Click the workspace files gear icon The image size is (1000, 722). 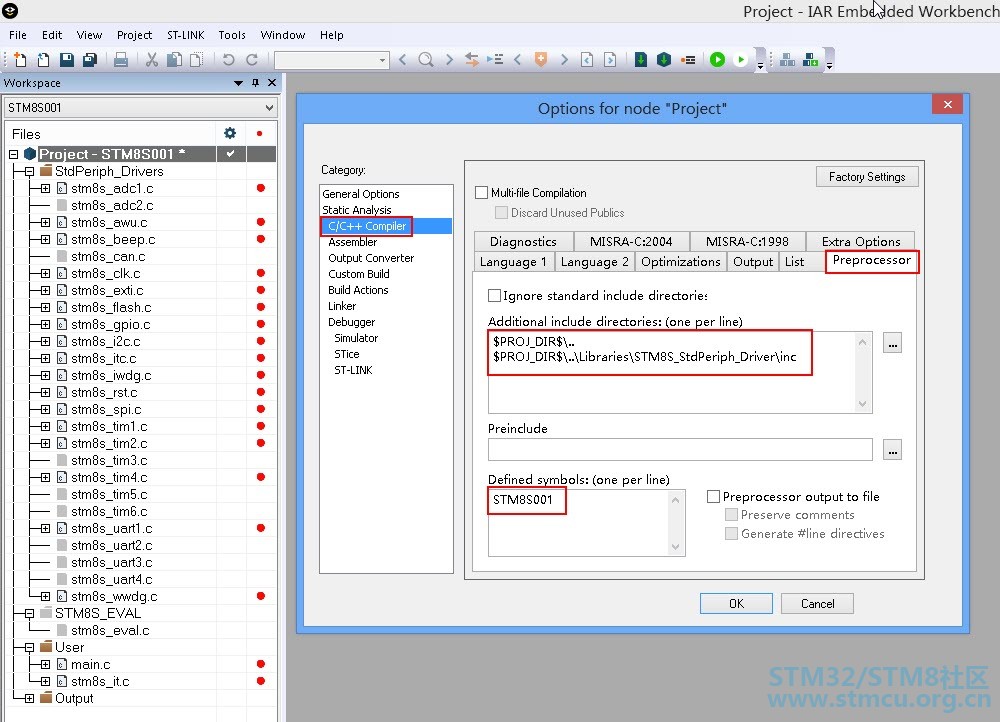tap(230, 133)
